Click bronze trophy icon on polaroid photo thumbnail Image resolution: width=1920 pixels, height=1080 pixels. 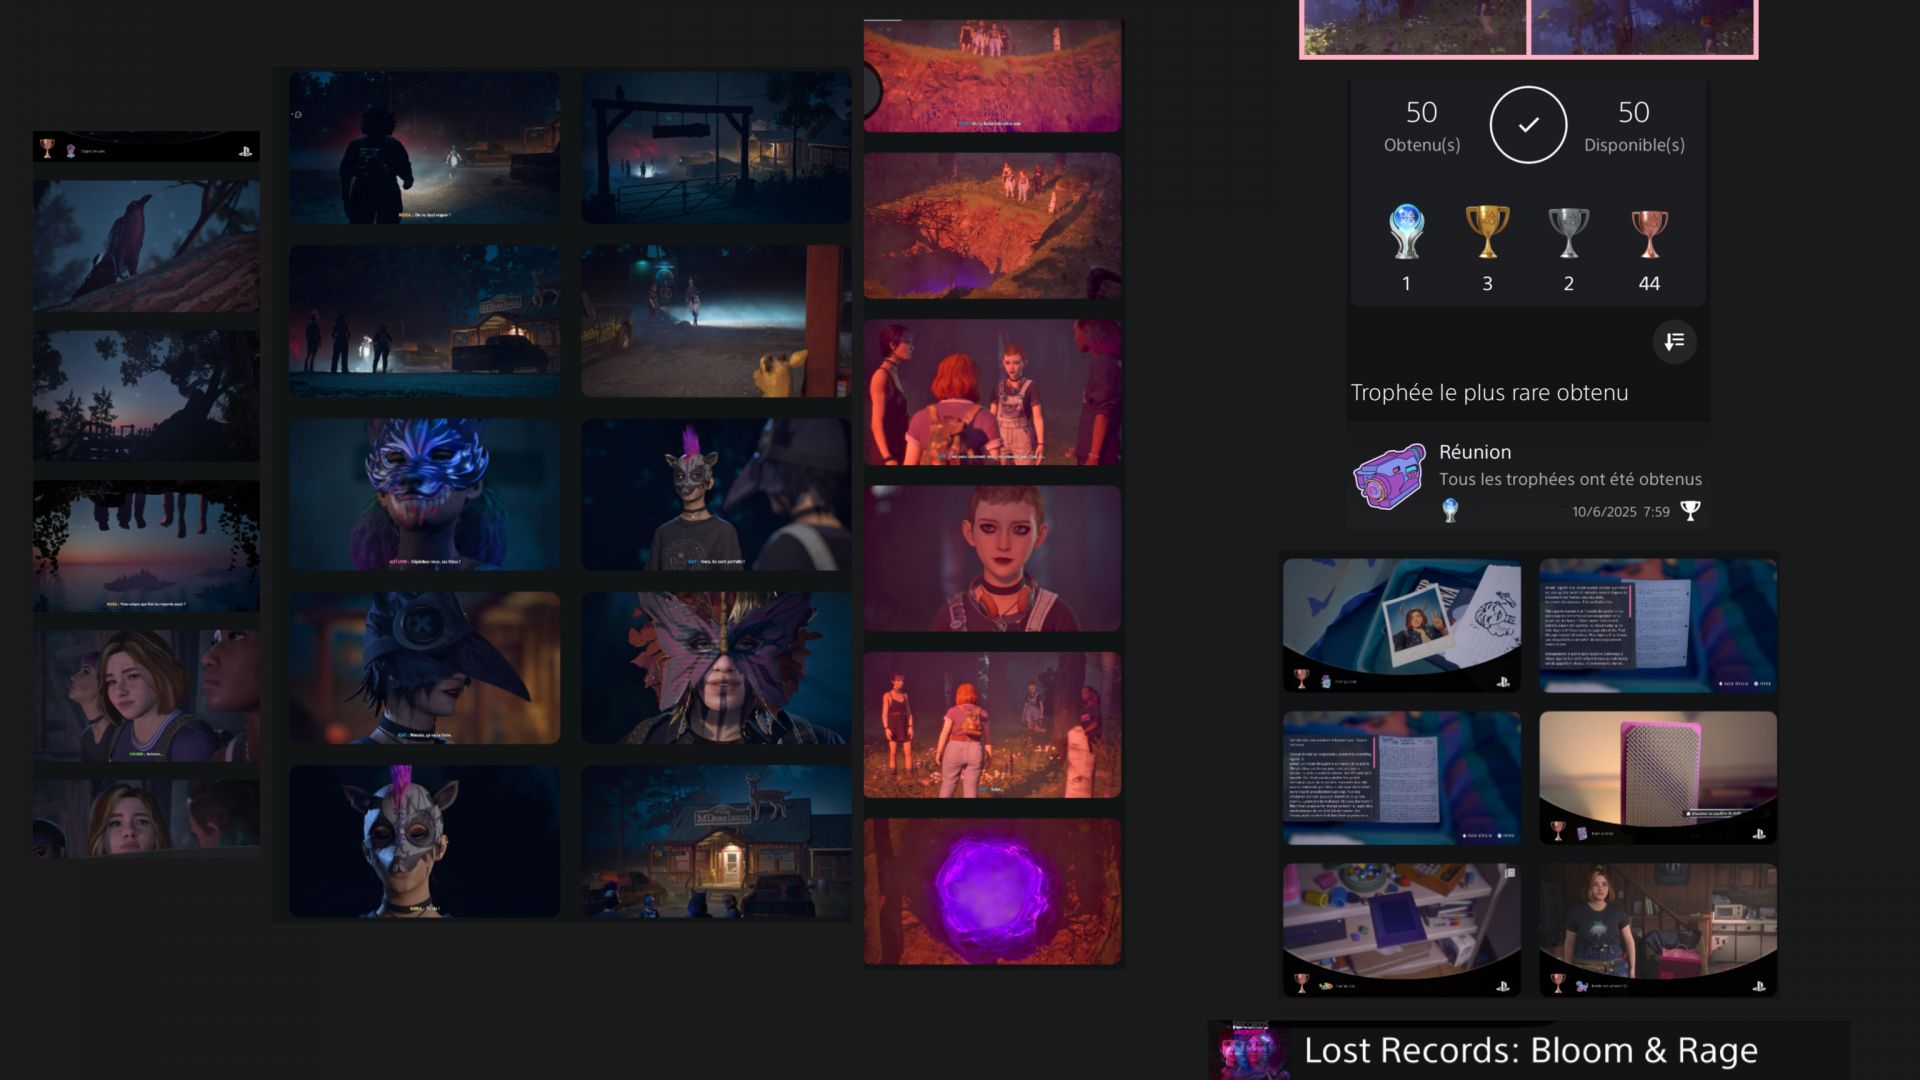click(x=1301, y=679)
